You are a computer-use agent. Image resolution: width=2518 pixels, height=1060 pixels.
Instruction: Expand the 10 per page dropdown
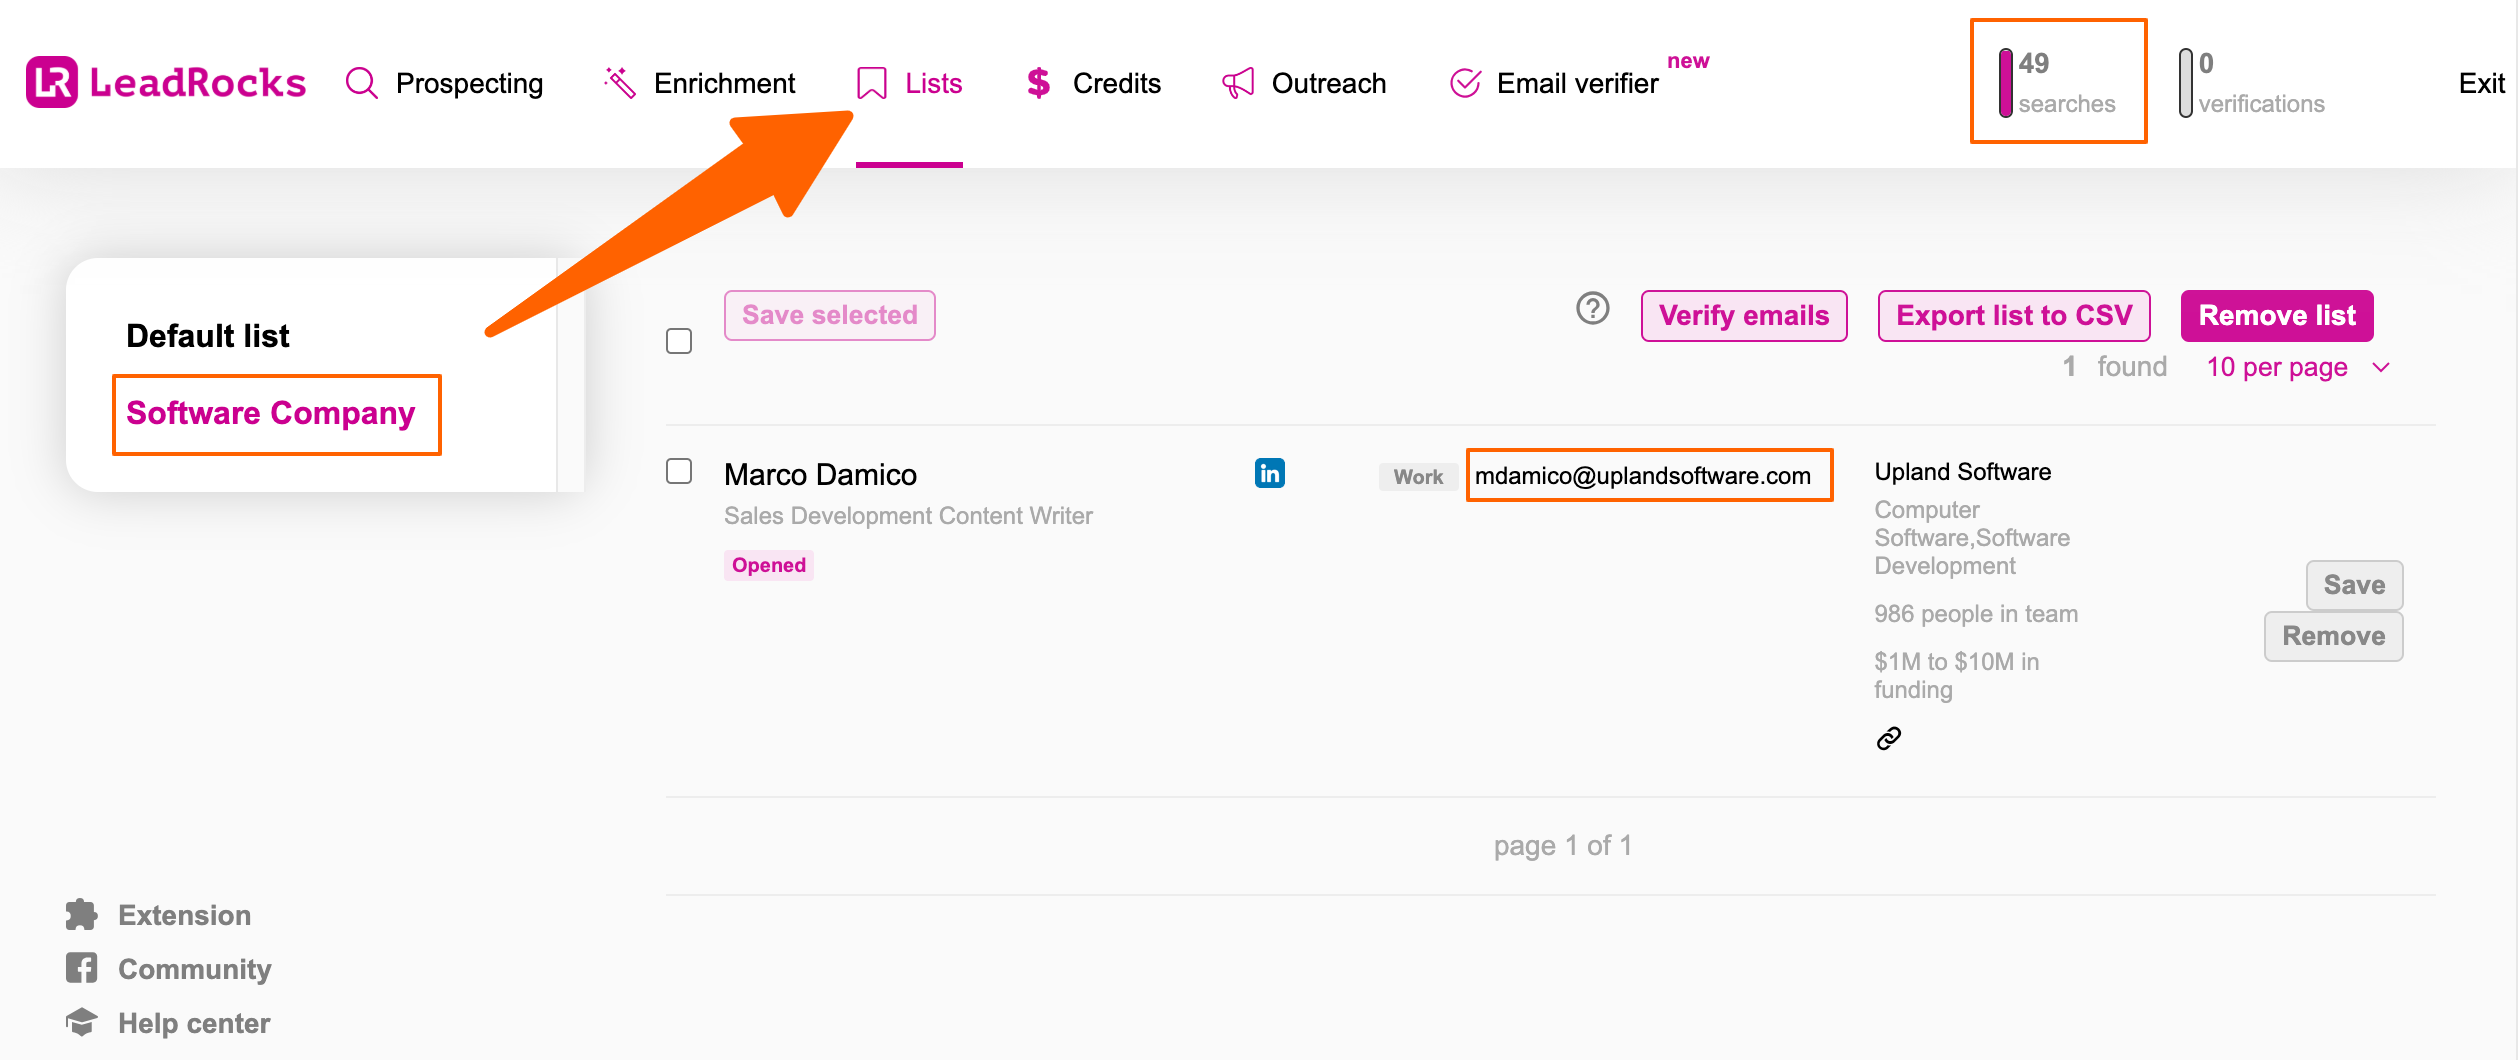[x=2298, y=367]
